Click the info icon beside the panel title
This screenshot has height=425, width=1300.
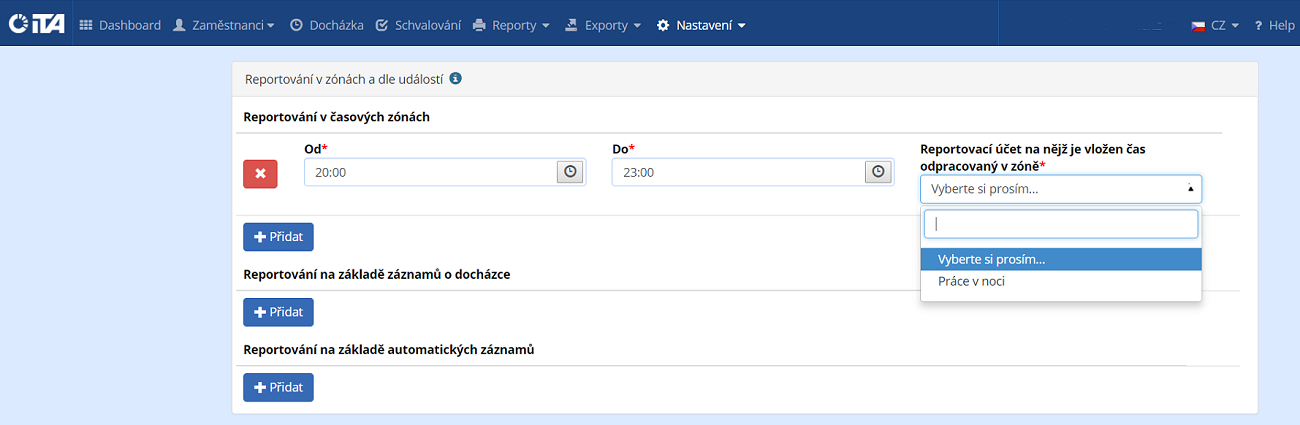click(x=456, y=78)
